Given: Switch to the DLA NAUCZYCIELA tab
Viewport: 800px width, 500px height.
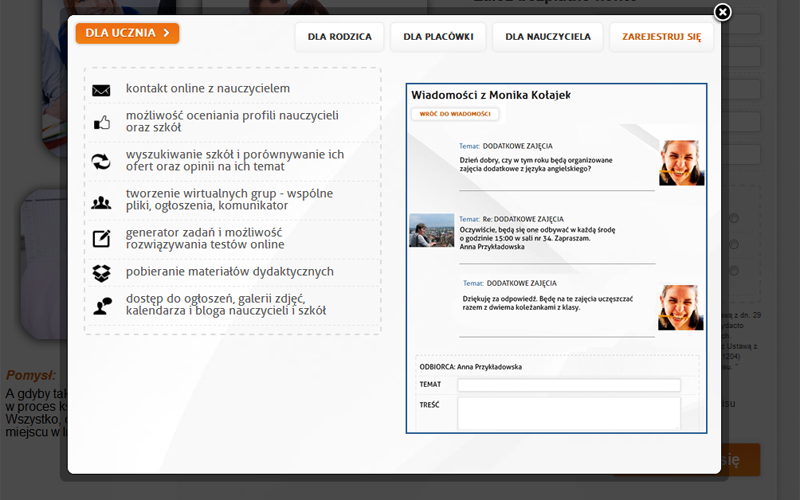Looking at the screenshot, I should (x=548, y=37).
